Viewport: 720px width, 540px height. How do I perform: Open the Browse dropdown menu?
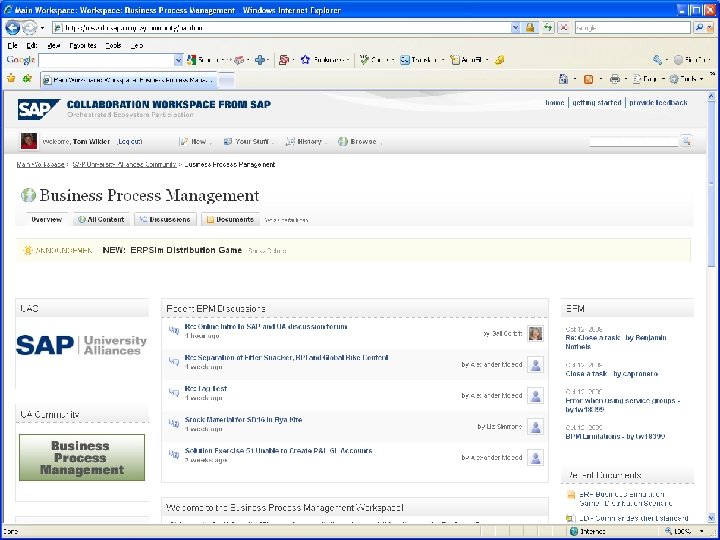tap(359, 141)
